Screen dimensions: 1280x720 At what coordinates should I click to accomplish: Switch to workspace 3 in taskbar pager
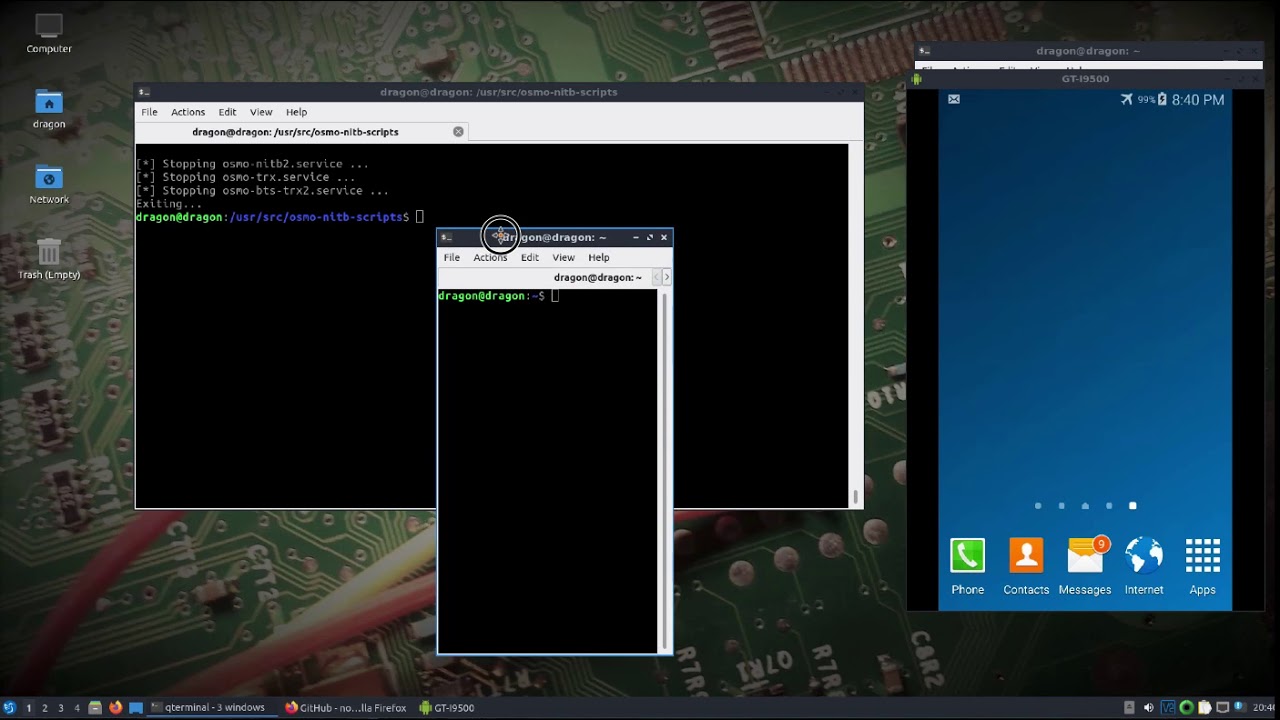tap(60, 708)
